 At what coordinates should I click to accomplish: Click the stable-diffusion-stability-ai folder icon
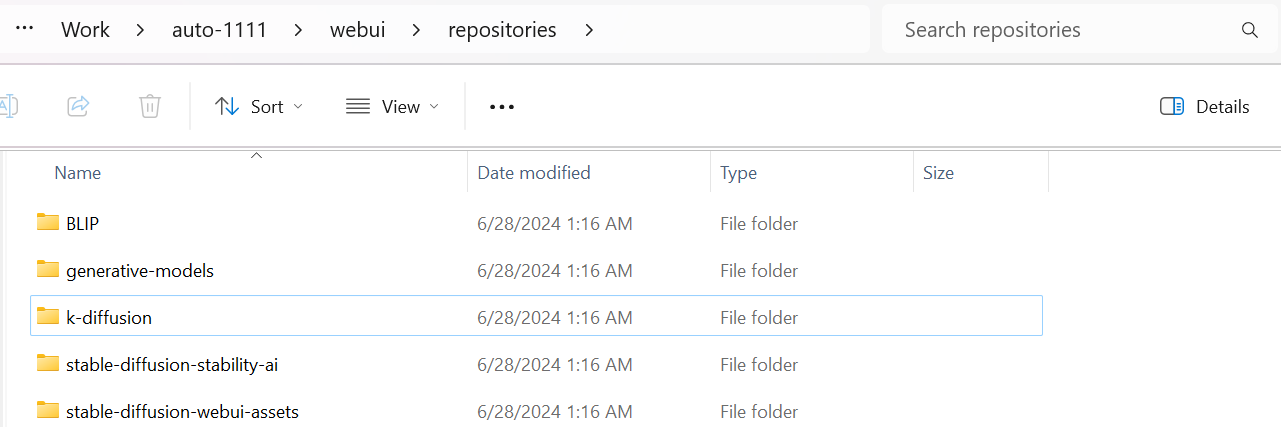click(48, 364)
